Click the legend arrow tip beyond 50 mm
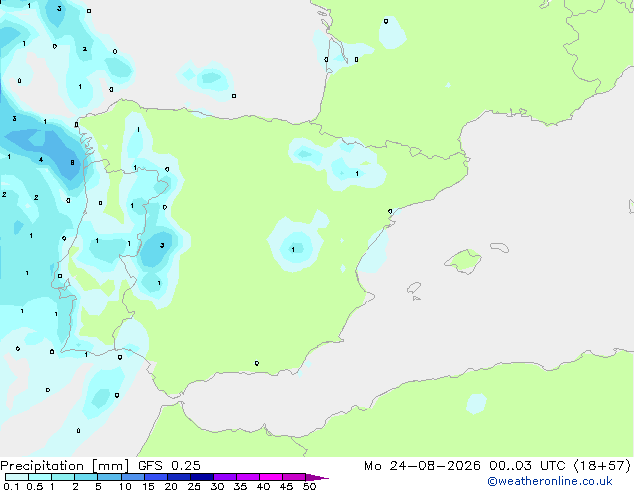Screen dimensions: 634x490 point(317,477)
